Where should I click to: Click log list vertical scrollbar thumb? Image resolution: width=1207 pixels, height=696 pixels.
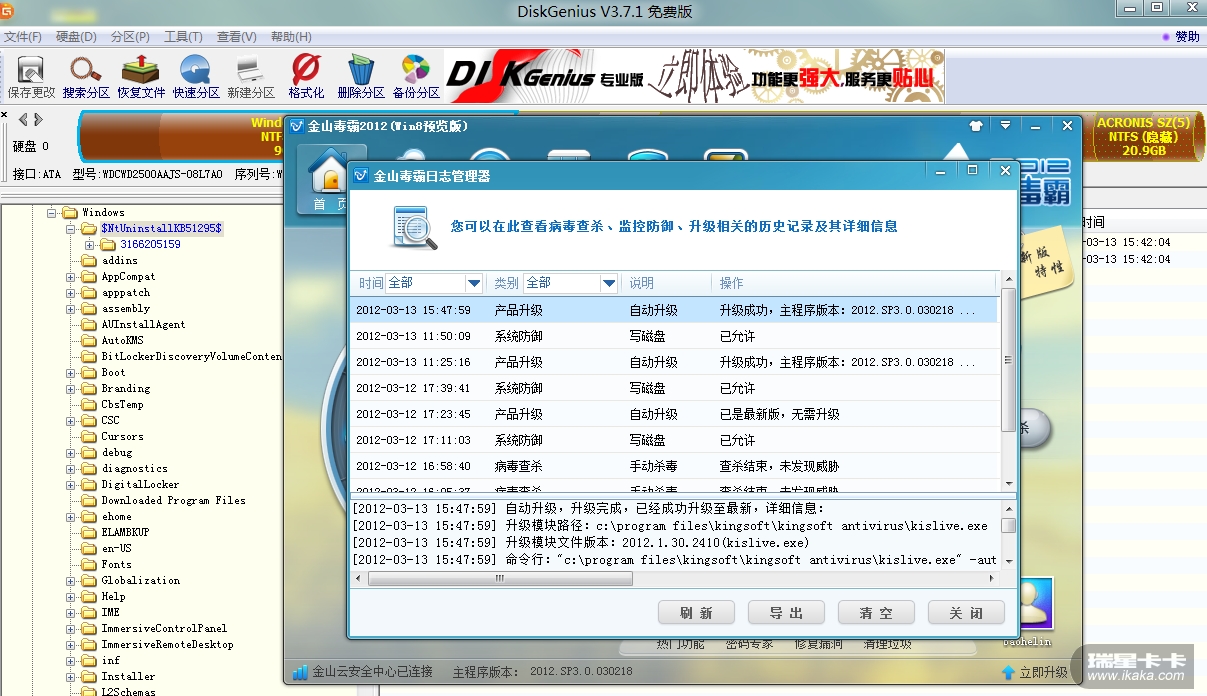coord(1008,358)
